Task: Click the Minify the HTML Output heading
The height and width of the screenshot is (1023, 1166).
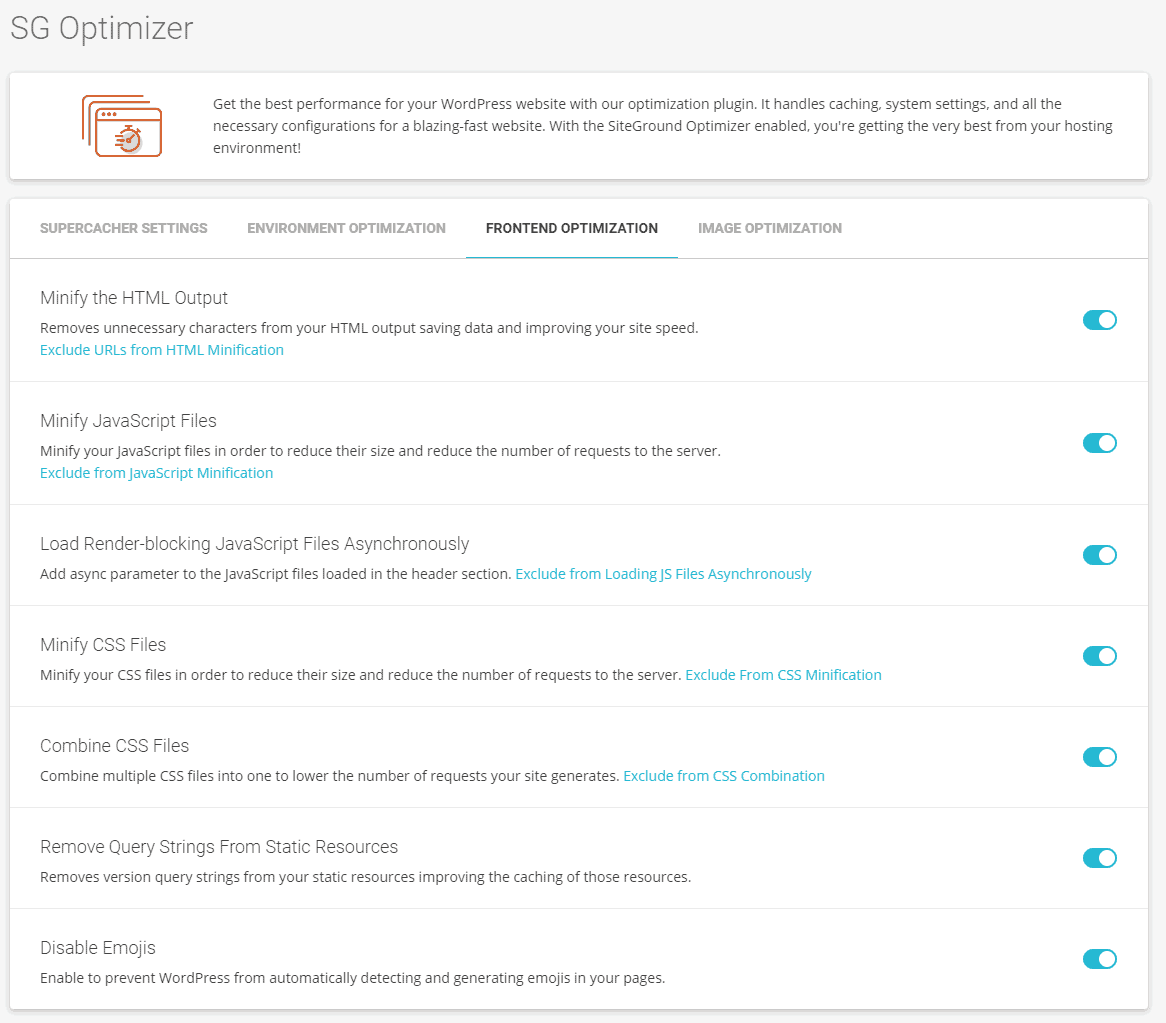Action: coord(134,297)
